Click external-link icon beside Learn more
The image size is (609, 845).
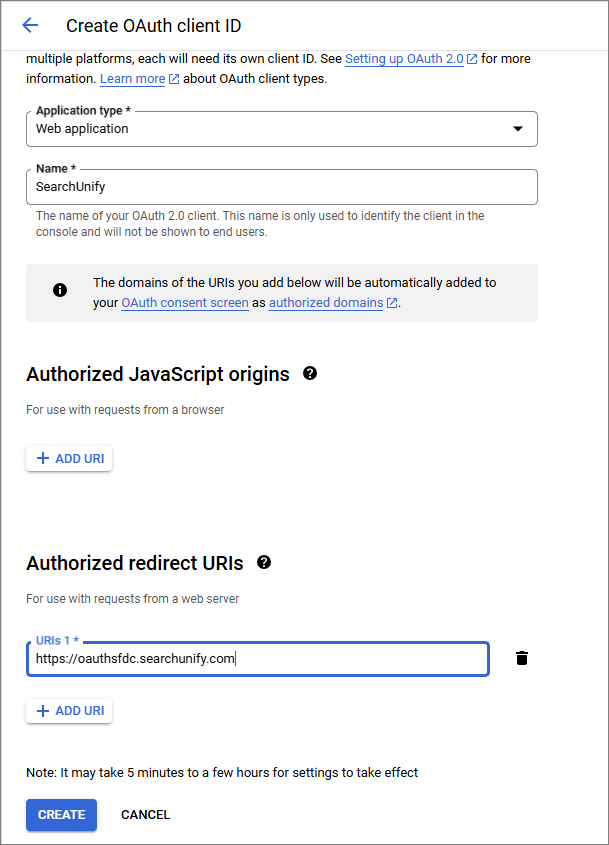coord(175,79)
